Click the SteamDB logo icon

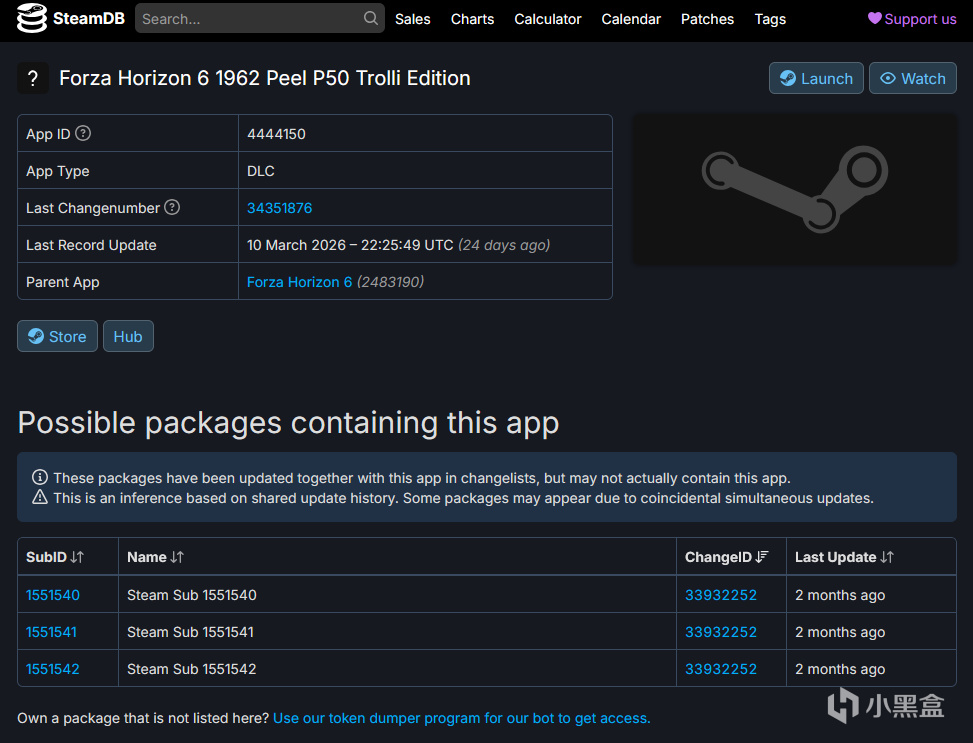point(31,19)
